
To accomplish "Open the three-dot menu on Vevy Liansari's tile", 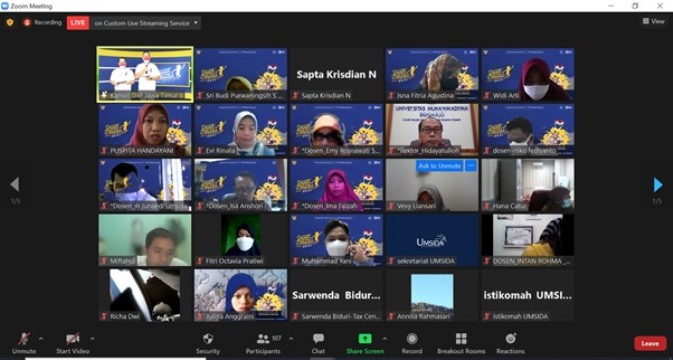I will [x=471, y=166].
